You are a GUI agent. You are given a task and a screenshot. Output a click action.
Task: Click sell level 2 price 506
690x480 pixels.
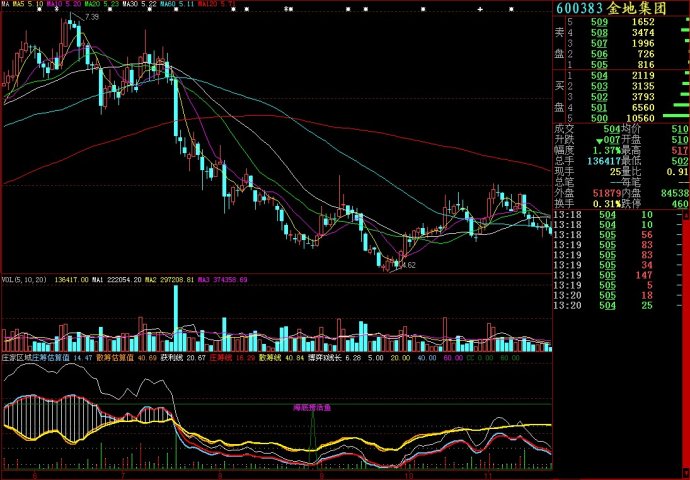click(599, 54)
